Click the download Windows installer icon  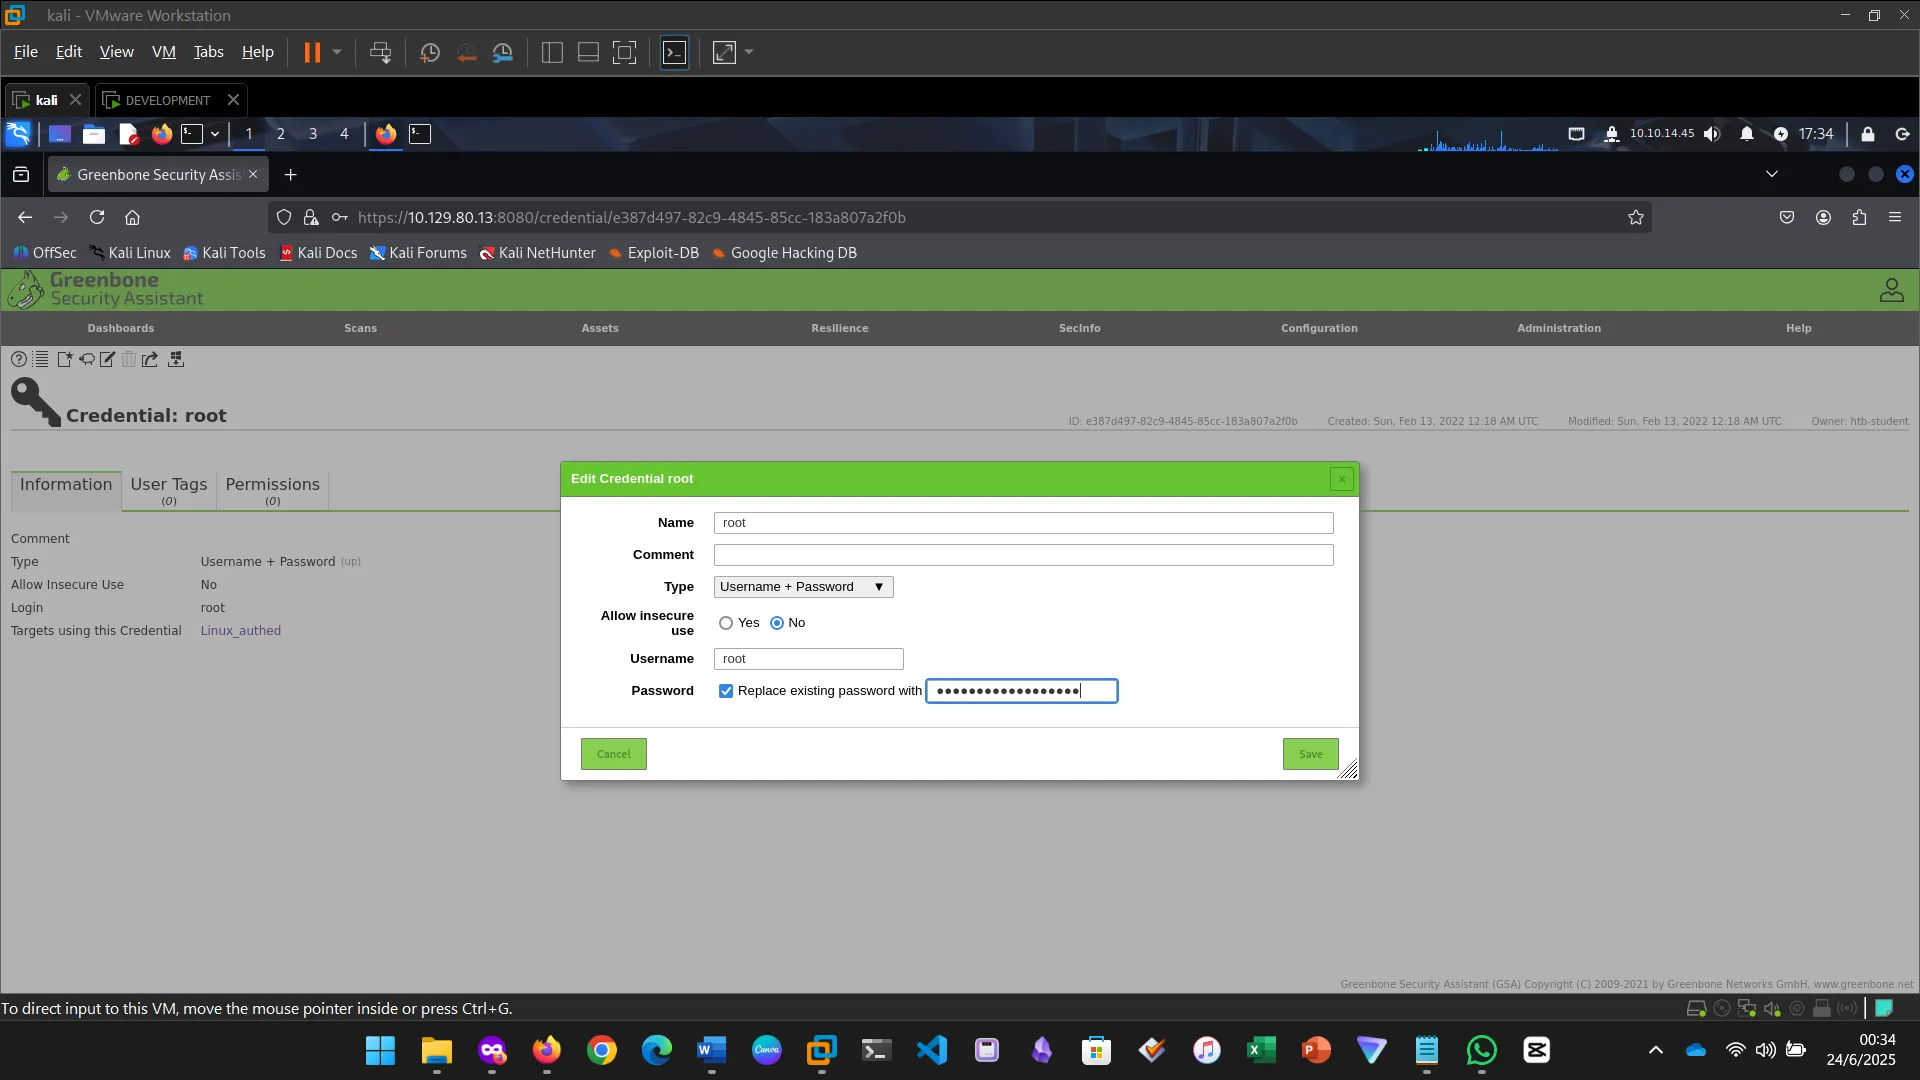[176, 359]
